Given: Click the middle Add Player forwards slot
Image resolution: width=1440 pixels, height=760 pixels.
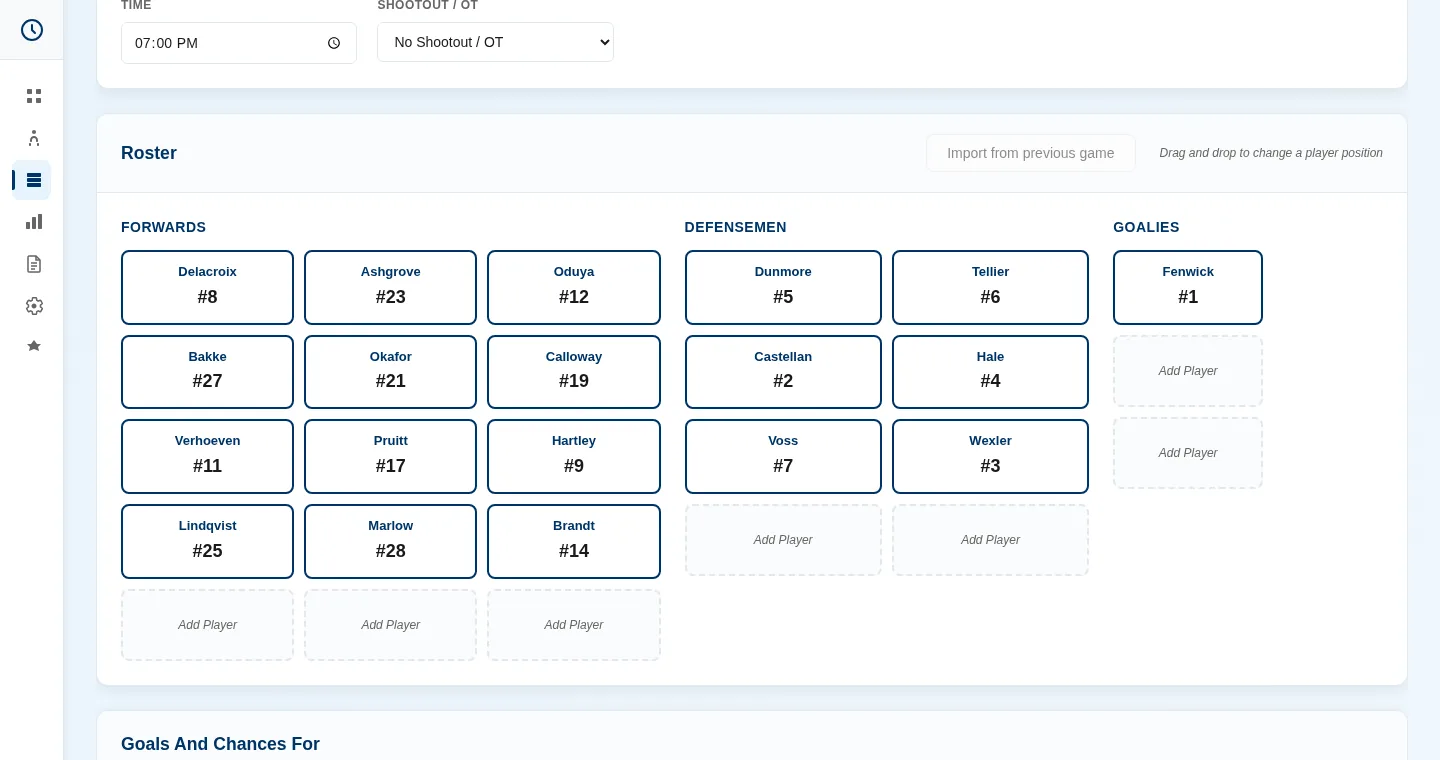Looking at the screenshot, I should click(x=390, y=625).
